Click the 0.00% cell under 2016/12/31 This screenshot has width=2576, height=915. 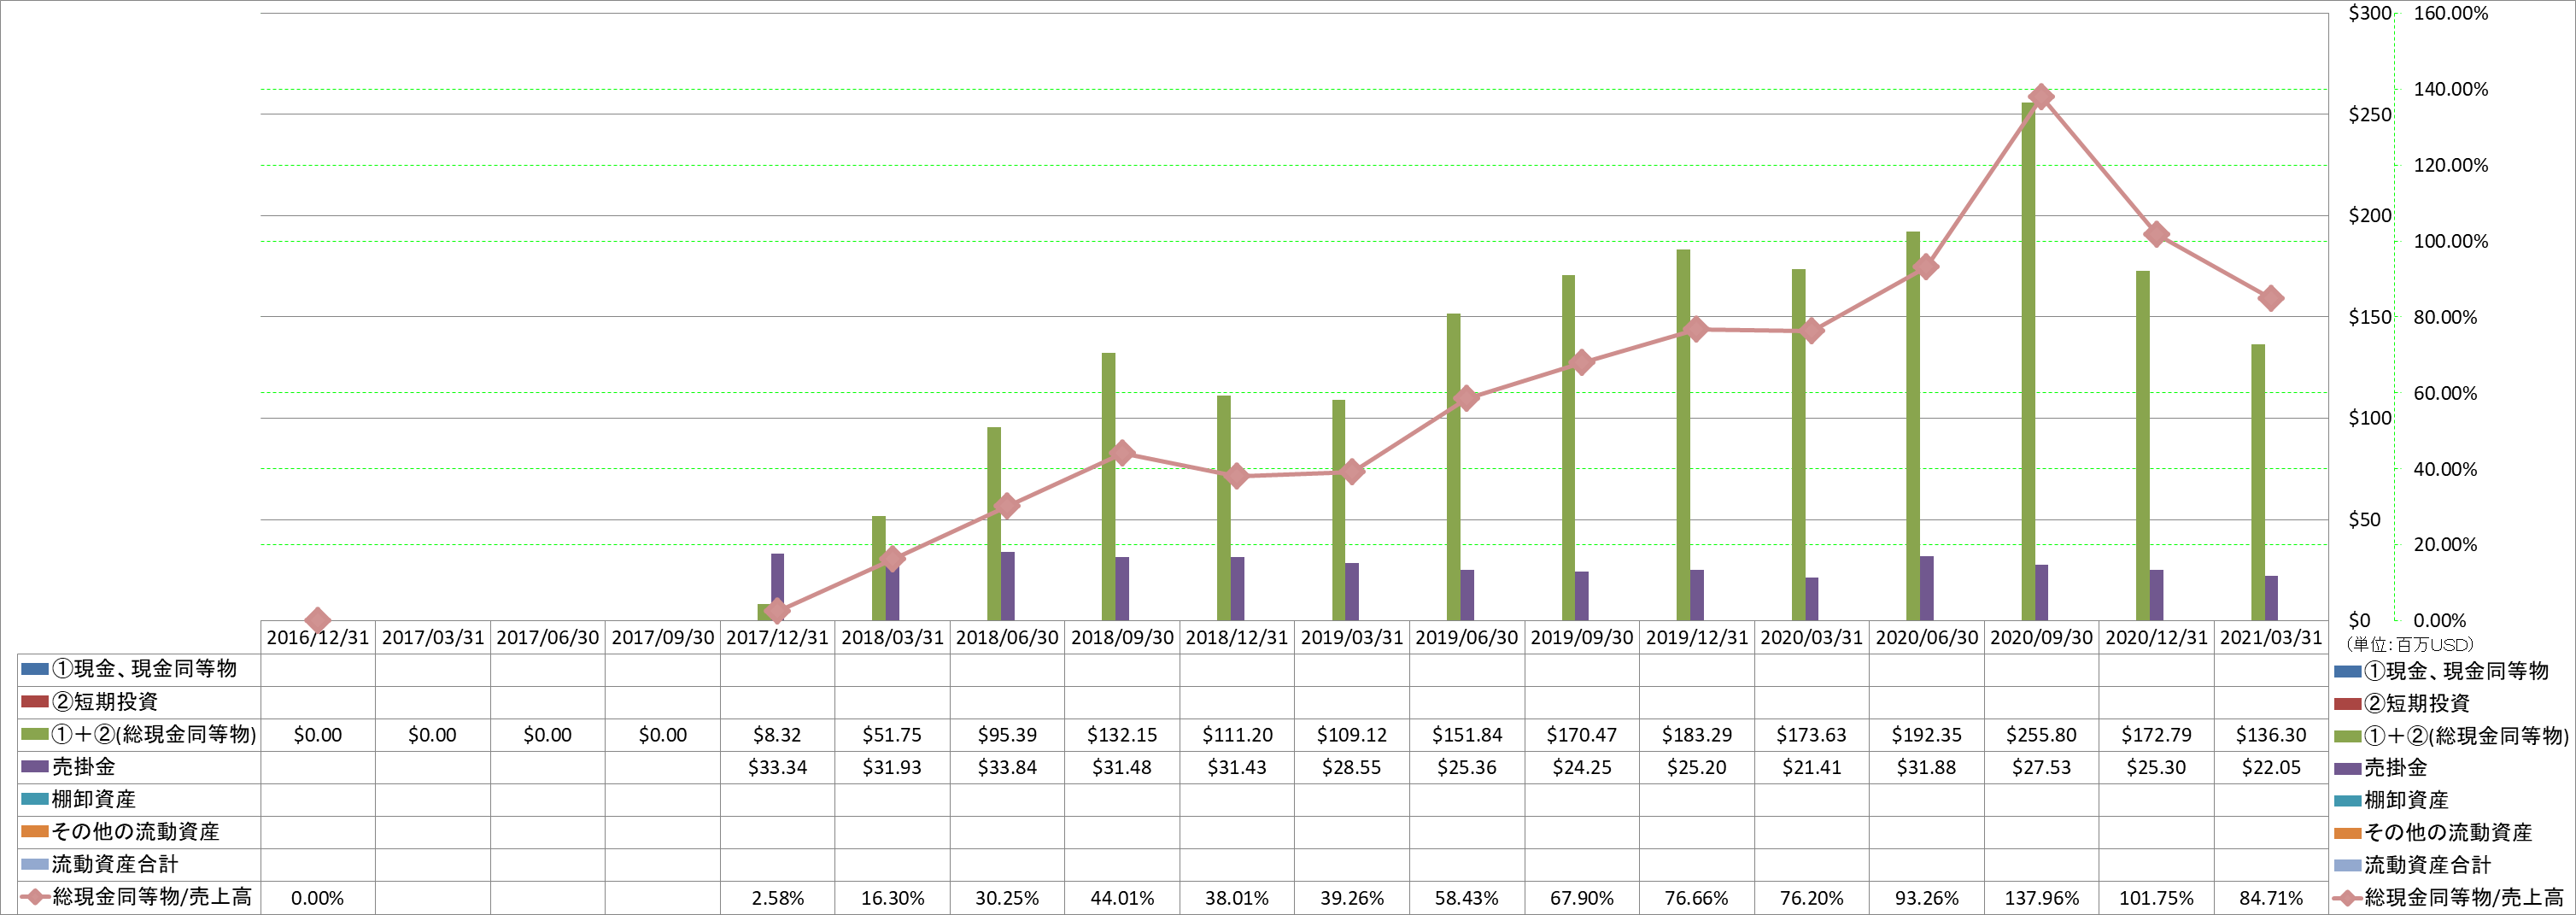tap(317, 898)
